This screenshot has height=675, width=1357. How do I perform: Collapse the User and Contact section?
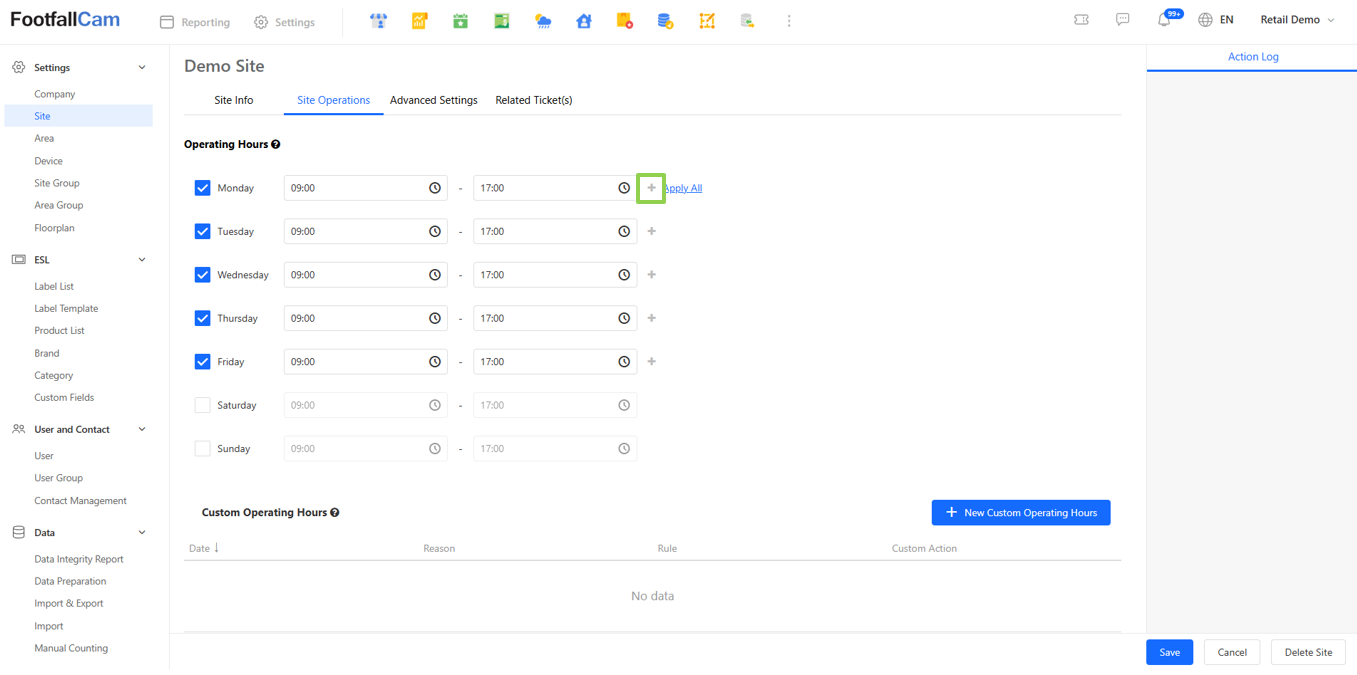142,429
